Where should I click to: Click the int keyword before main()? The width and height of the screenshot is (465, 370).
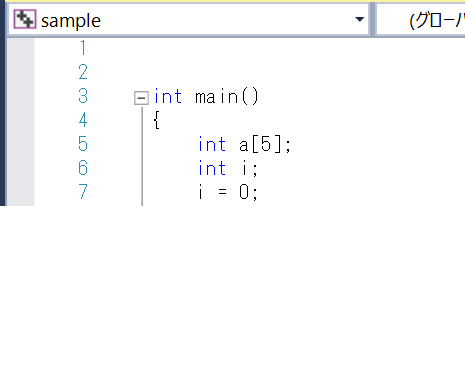[x=168, y=97]
